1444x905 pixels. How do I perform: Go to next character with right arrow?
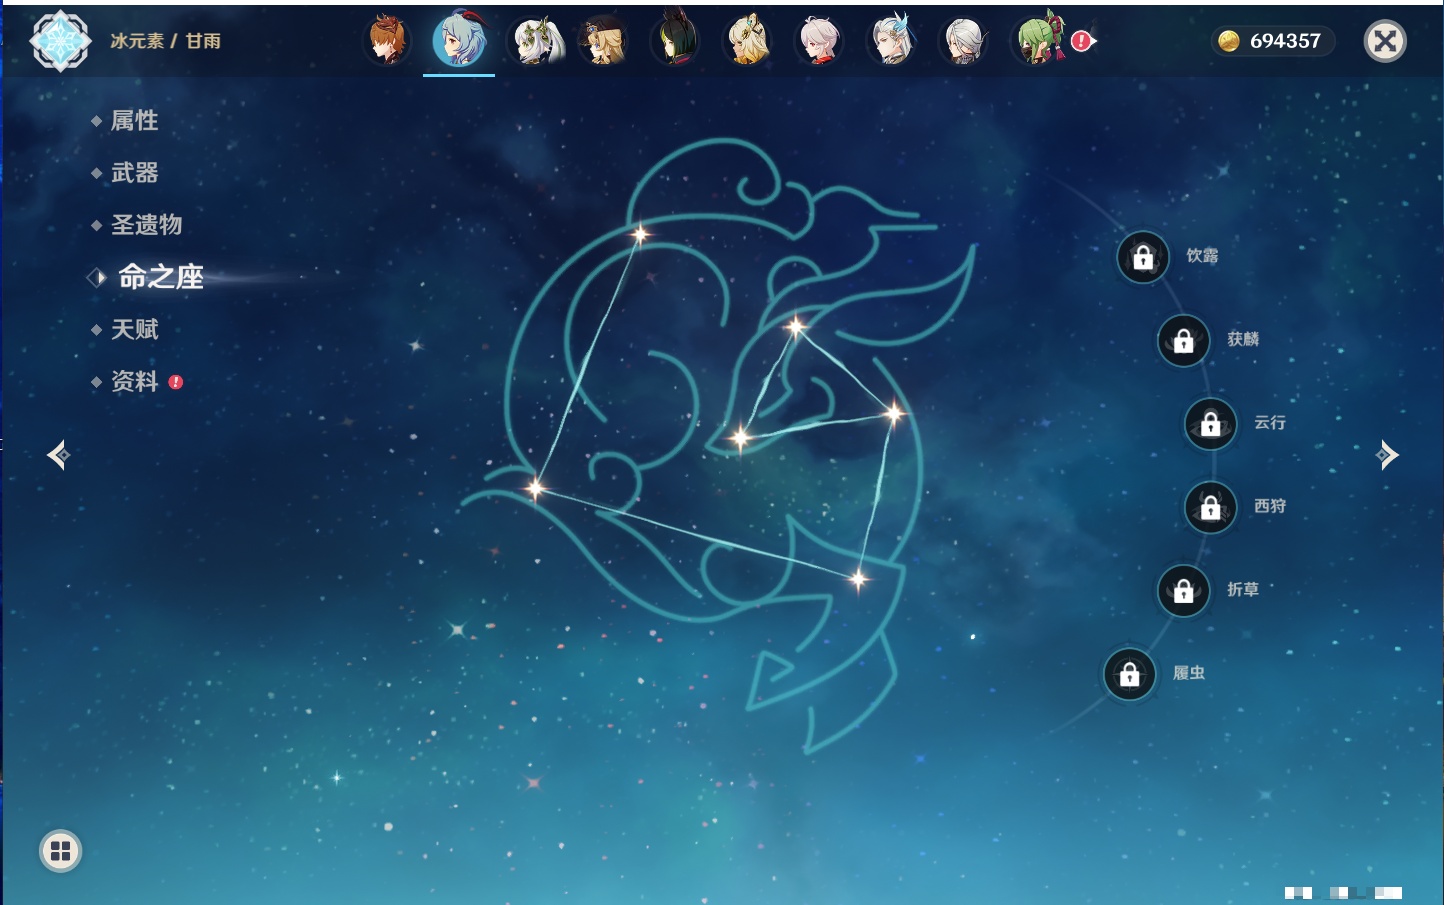tap(1386, 455)
